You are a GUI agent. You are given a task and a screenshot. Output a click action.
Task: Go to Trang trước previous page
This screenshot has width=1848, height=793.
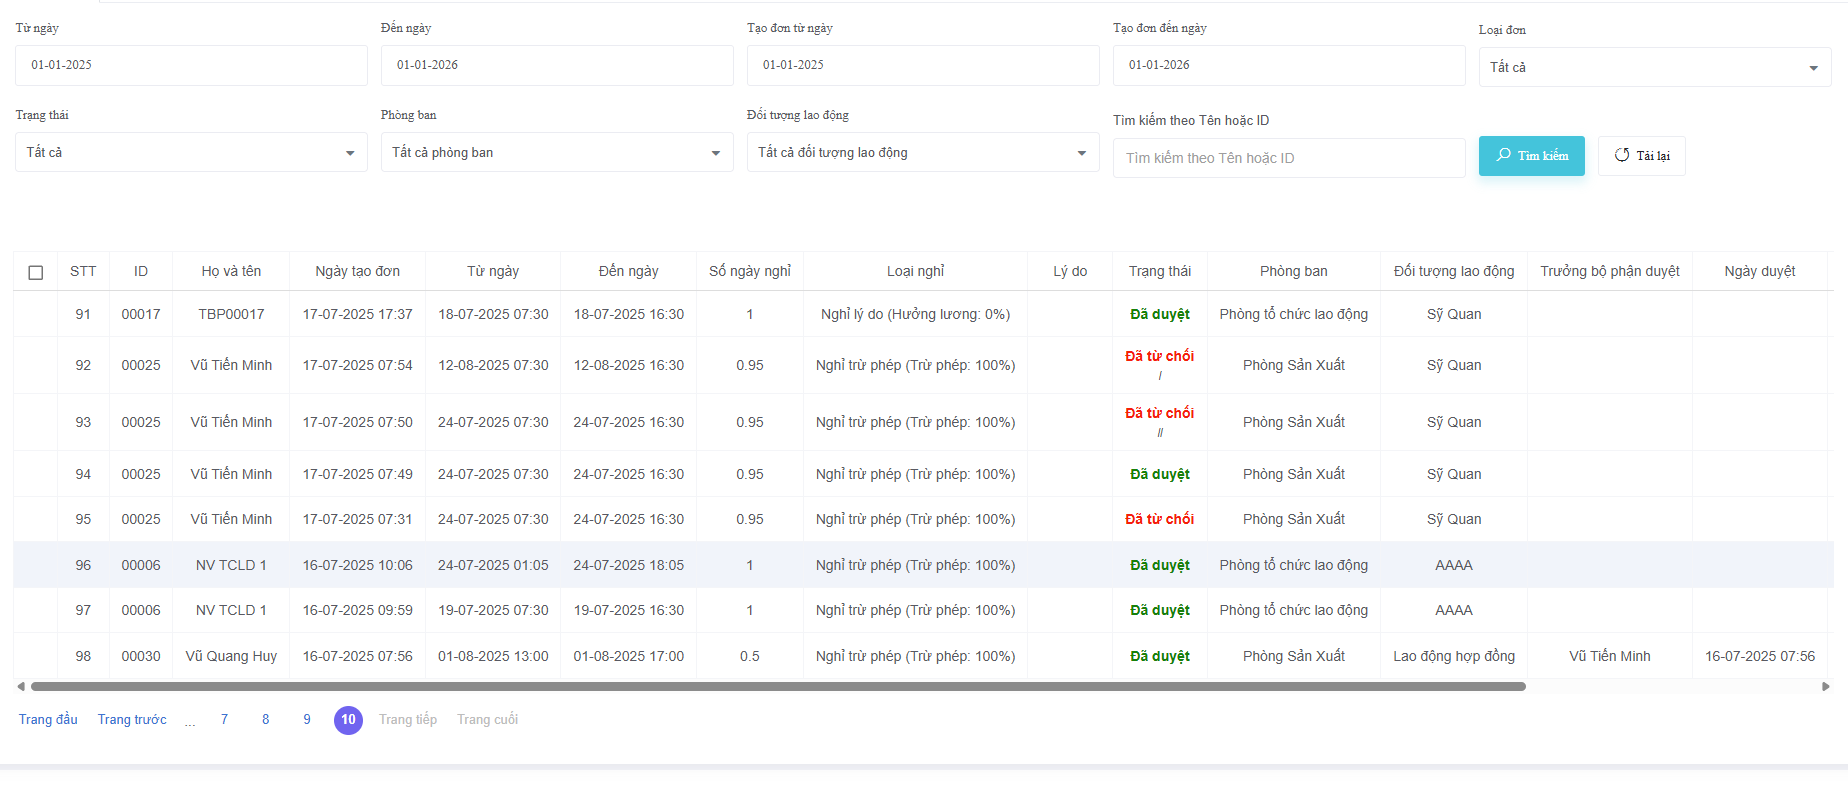tap(132, 720)
